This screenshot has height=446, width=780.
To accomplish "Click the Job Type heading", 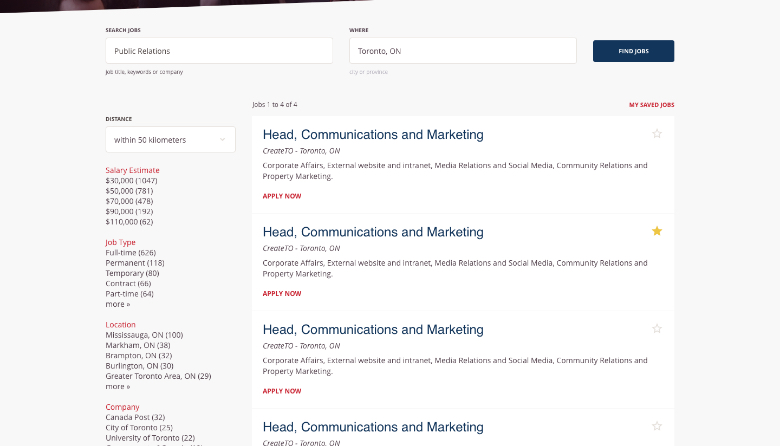I will pos(120,242).
